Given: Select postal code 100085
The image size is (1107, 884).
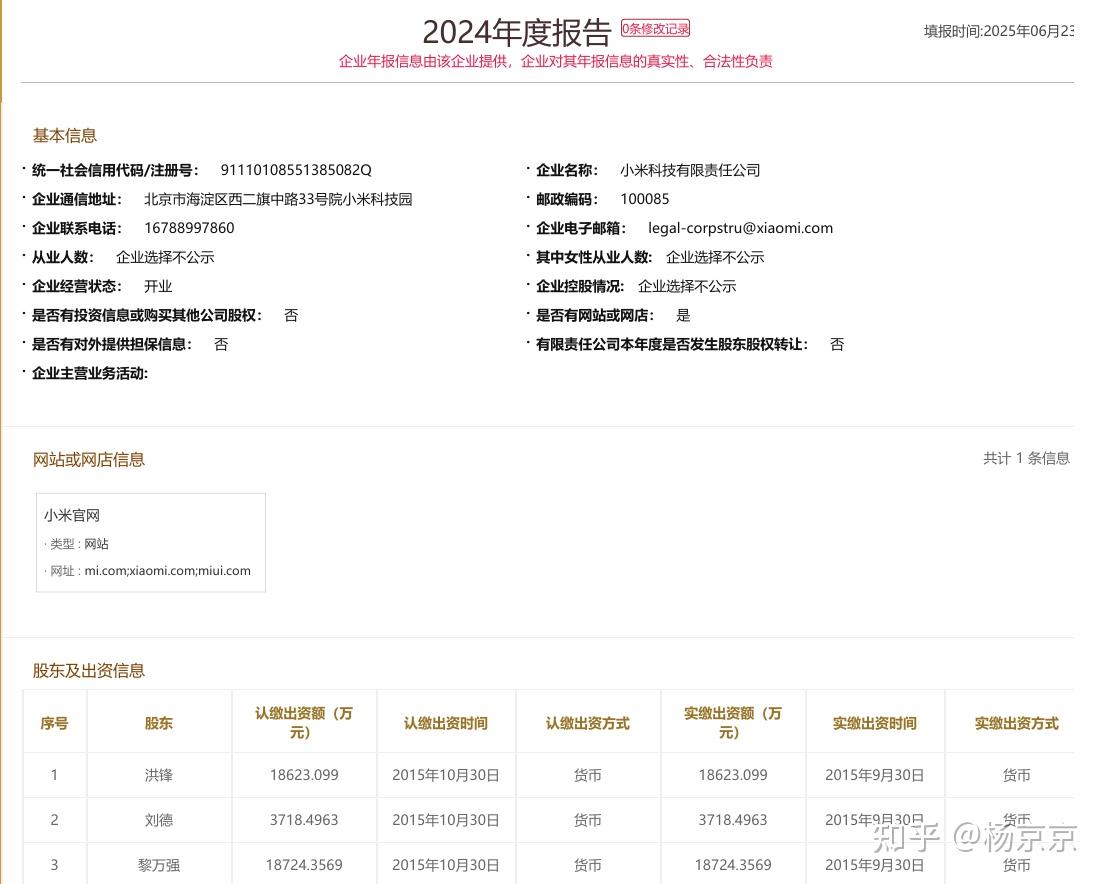Looking at the screenshot, I should [645, 199].
